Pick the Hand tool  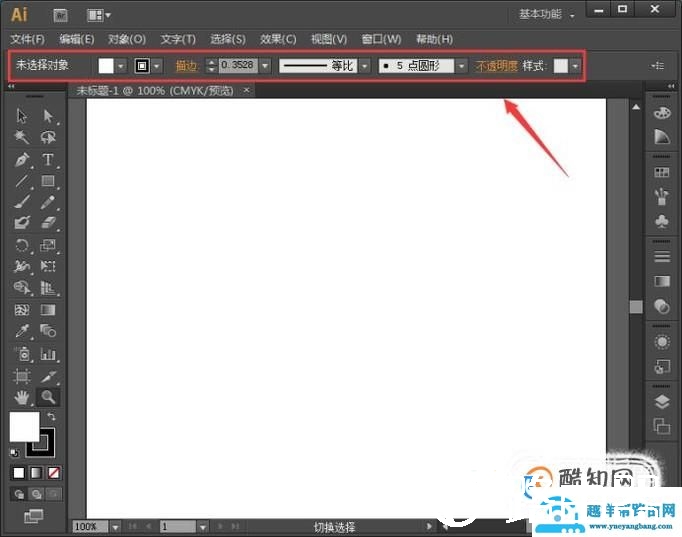tap(22, 397)
